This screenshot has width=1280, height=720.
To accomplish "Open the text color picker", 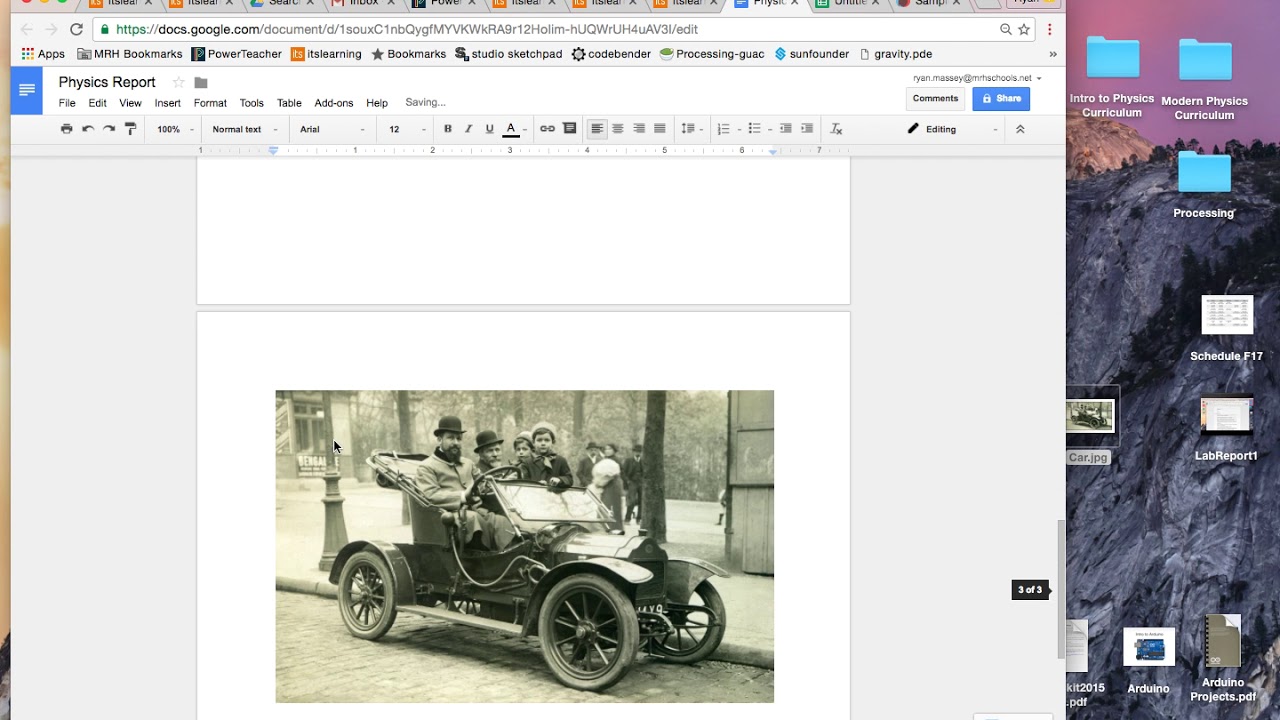I will pyautogui.click(x=511, y=129).
